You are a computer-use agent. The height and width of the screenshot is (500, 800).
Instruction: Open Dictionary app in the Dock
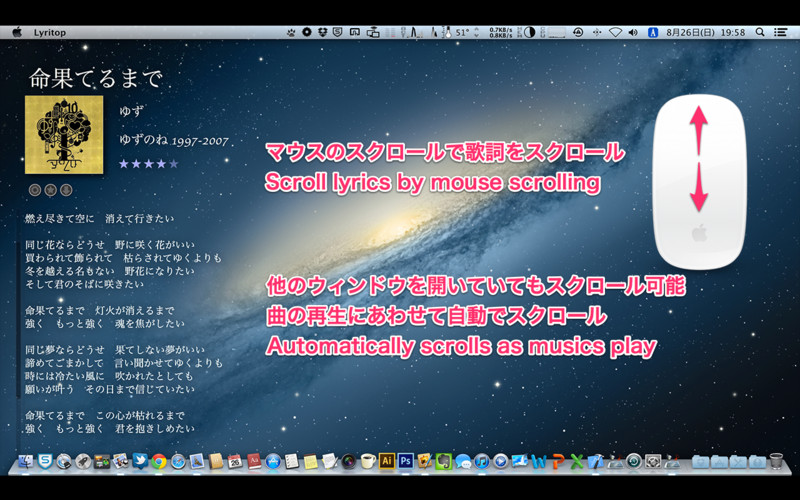pyautogui.click(x=254, y=461)
